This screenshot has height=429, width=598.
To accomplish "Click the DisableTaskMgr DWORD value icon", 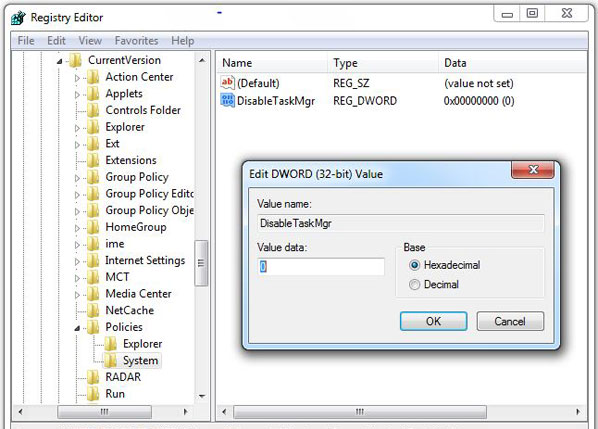I will click(228, 101).
